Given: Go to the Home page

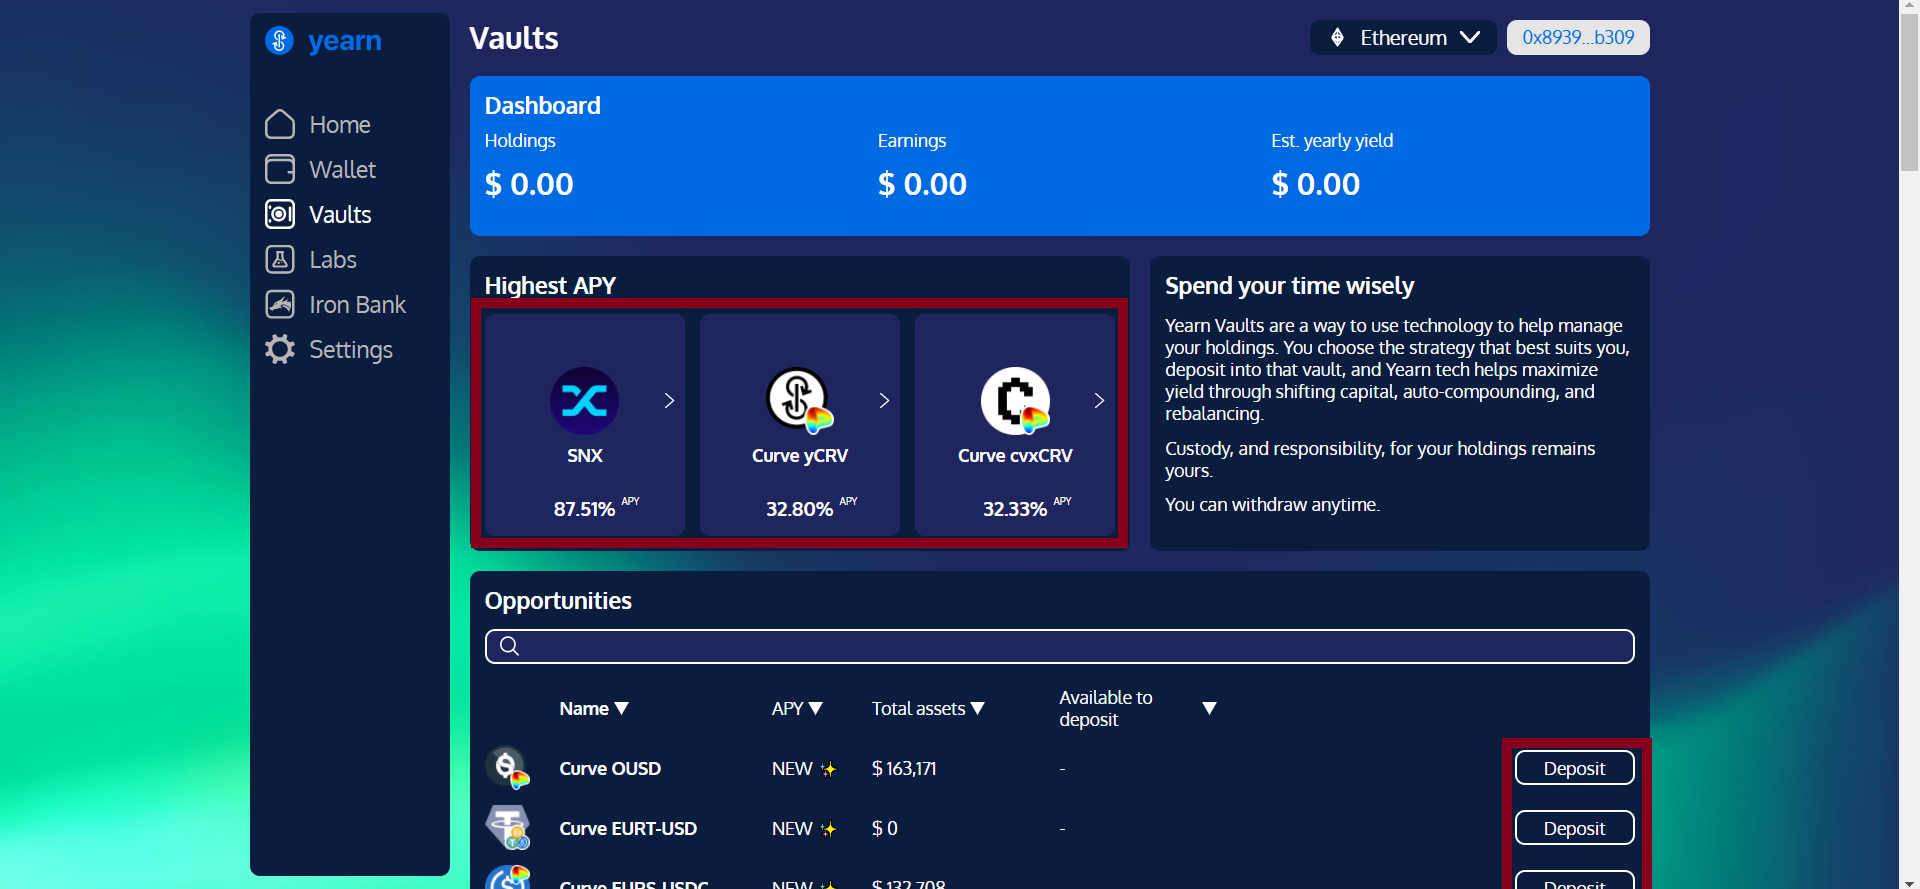Looking at the screenshot, I should point(340,124).
